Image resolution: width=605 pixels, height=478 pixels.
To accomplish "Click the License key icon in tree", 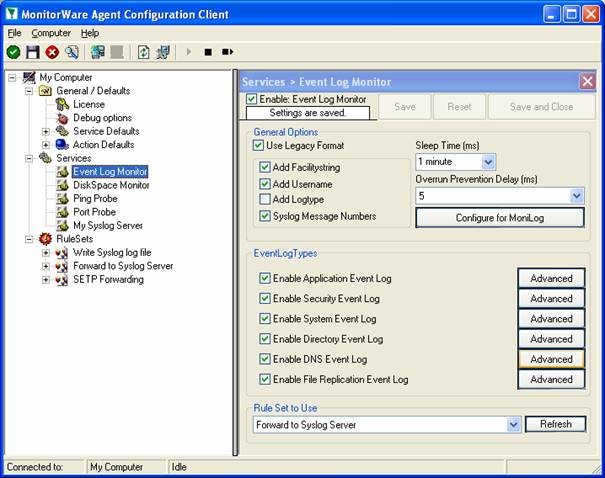I will tap(62, 104).
